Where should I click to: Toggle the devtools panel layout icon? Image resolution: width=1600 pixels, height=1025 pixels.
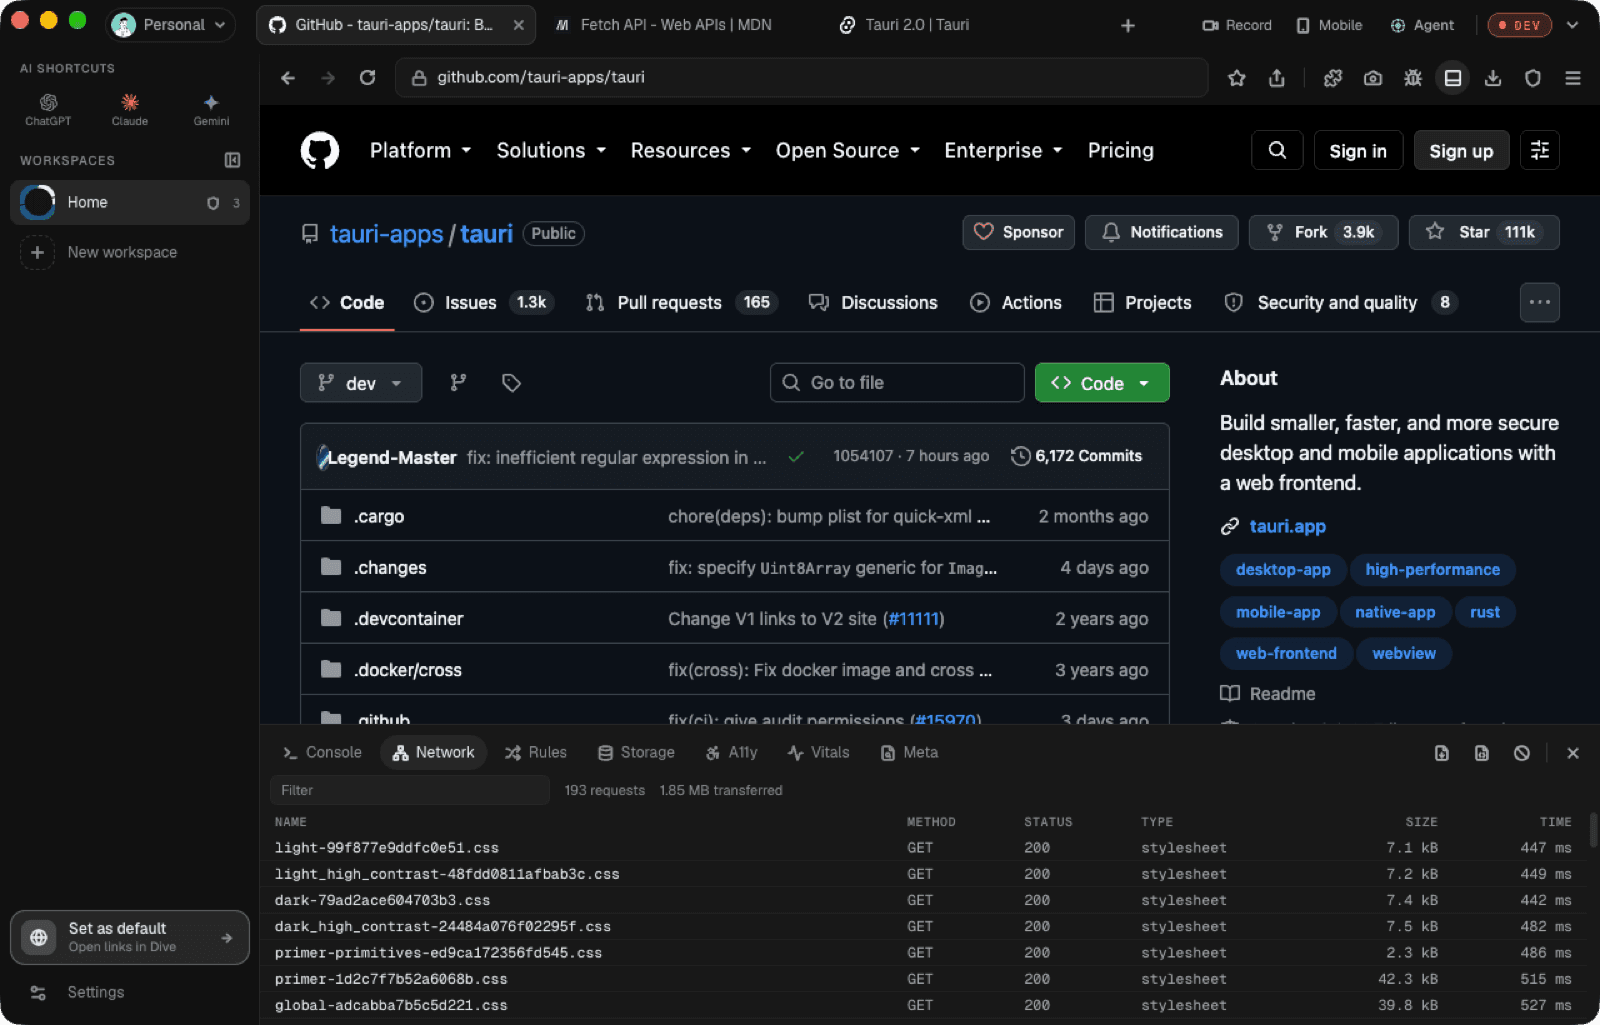click(x=1453, y=78)
